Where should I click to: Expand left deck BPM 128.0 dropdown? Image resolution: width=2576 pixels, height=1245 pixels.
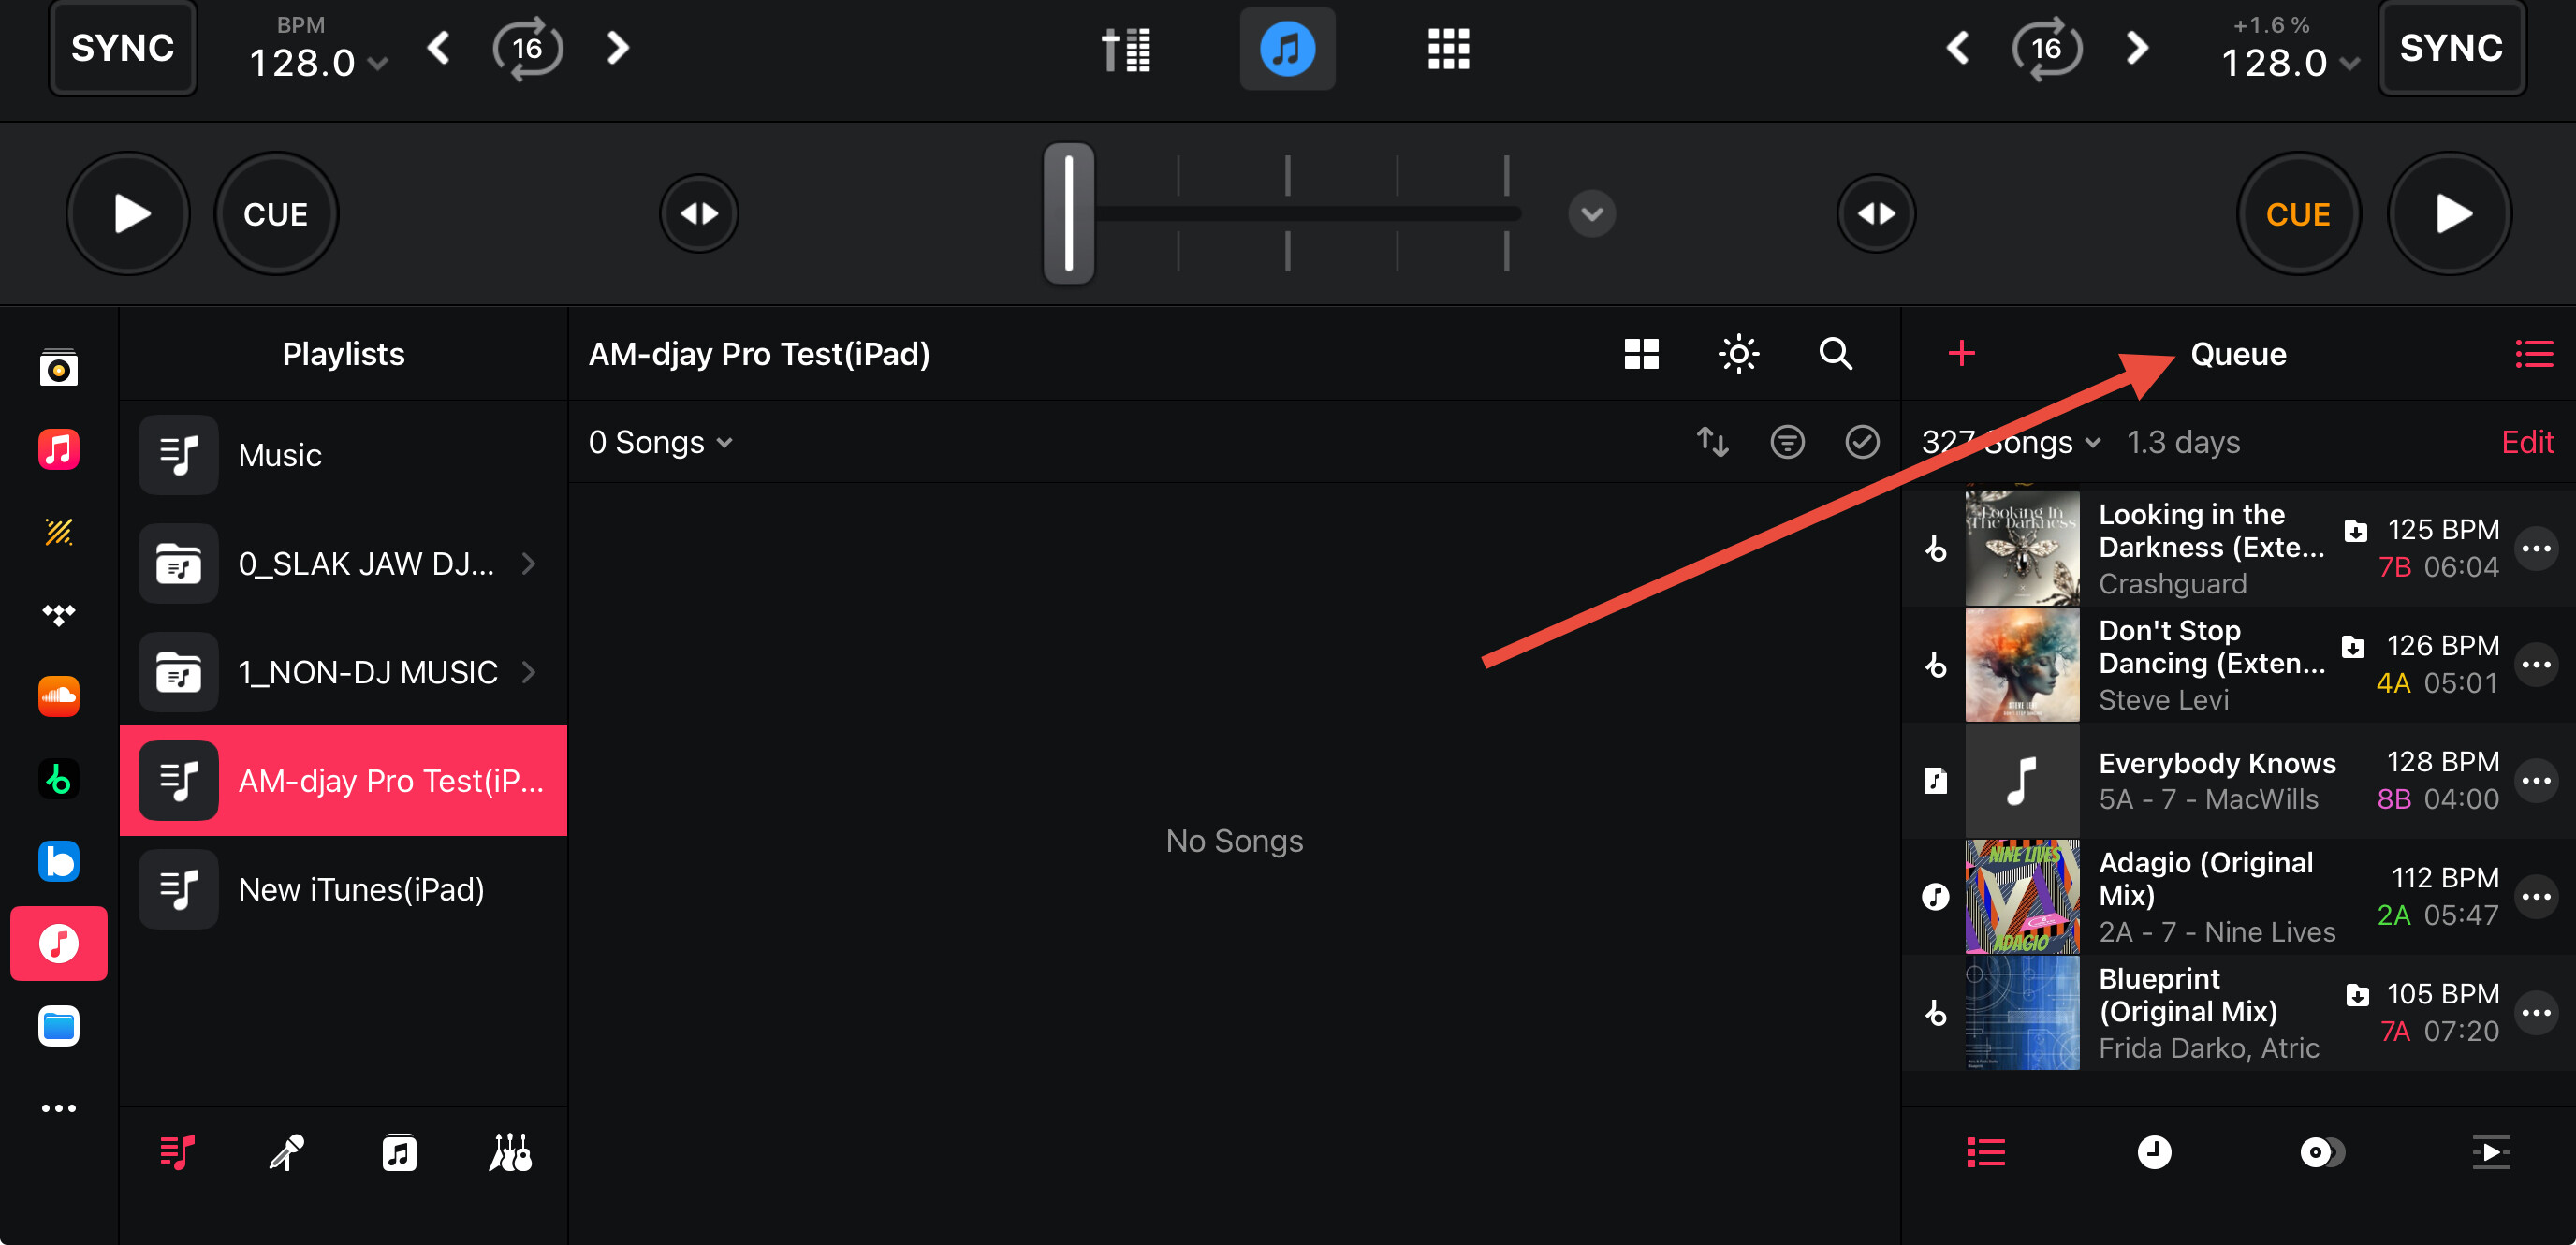[x=318, y=63]
